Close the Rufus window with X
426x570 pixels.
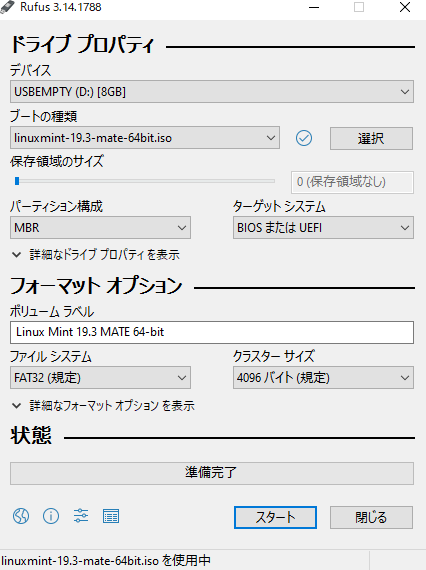pos(405,7)
